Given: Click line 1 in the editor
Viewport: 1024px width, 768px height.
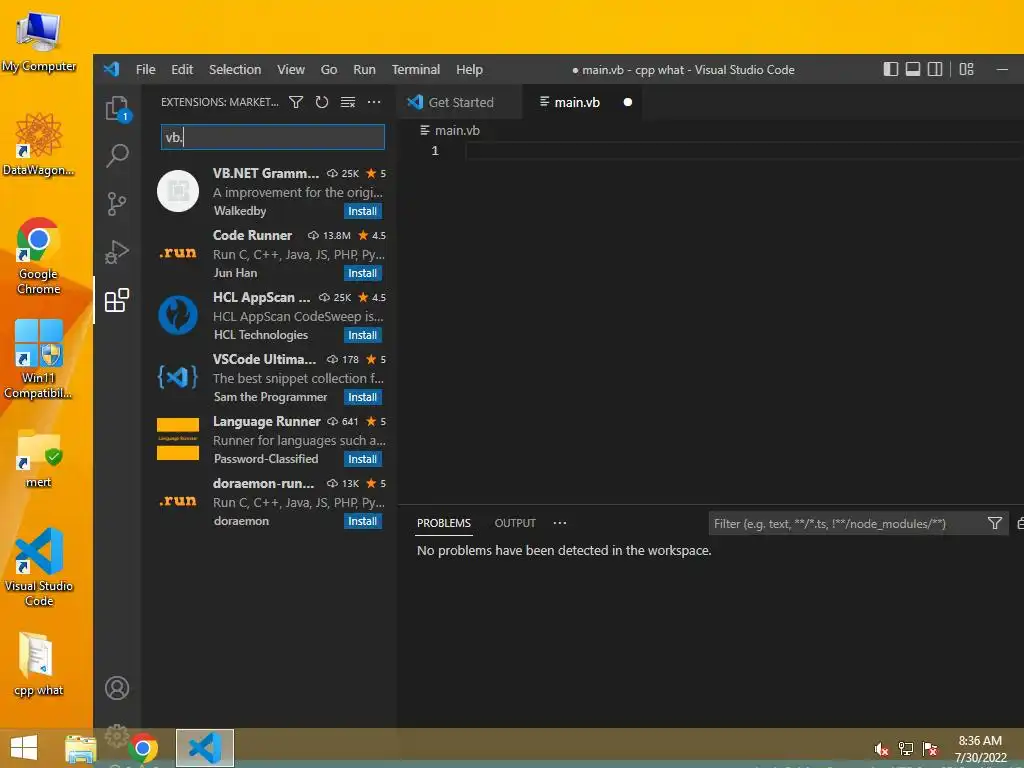Looking at the screenshot, I should pos(744,151).
